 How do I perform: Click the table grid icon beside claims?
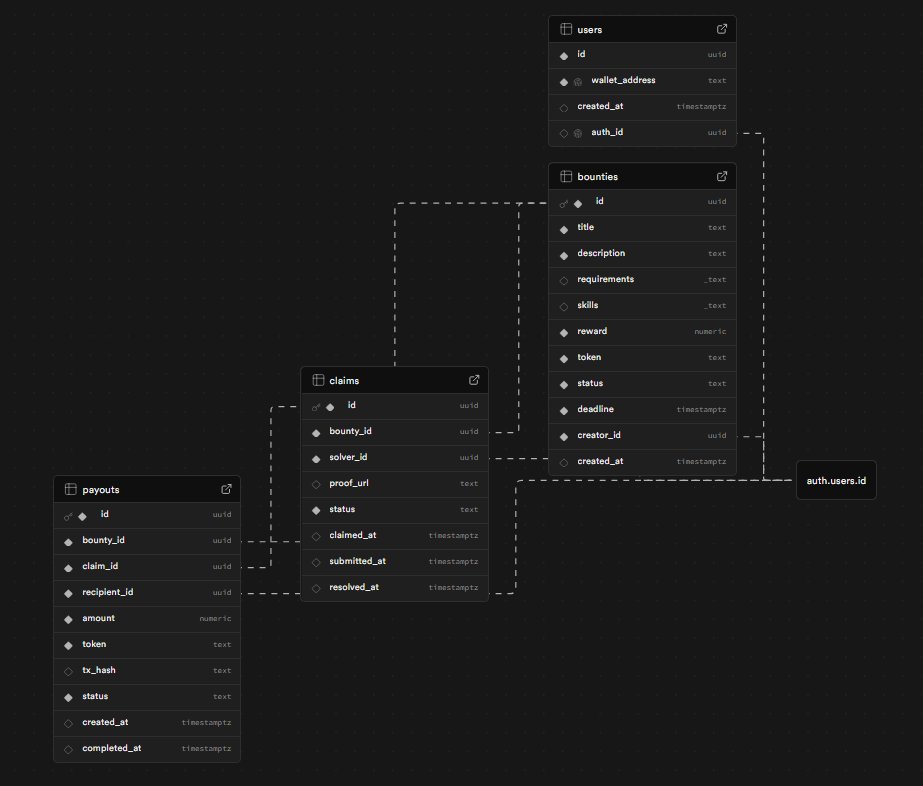318,380
